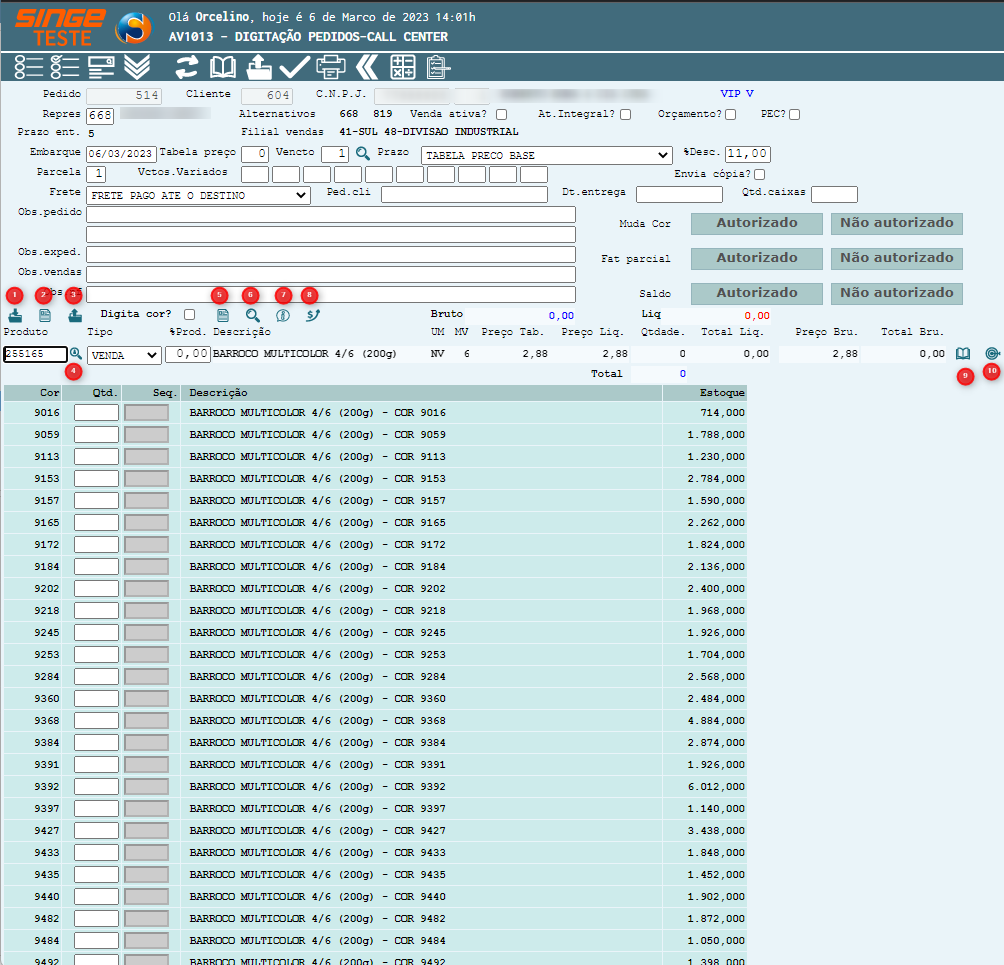
Task: Click the open book icon on product row
Action: point(963,354)
